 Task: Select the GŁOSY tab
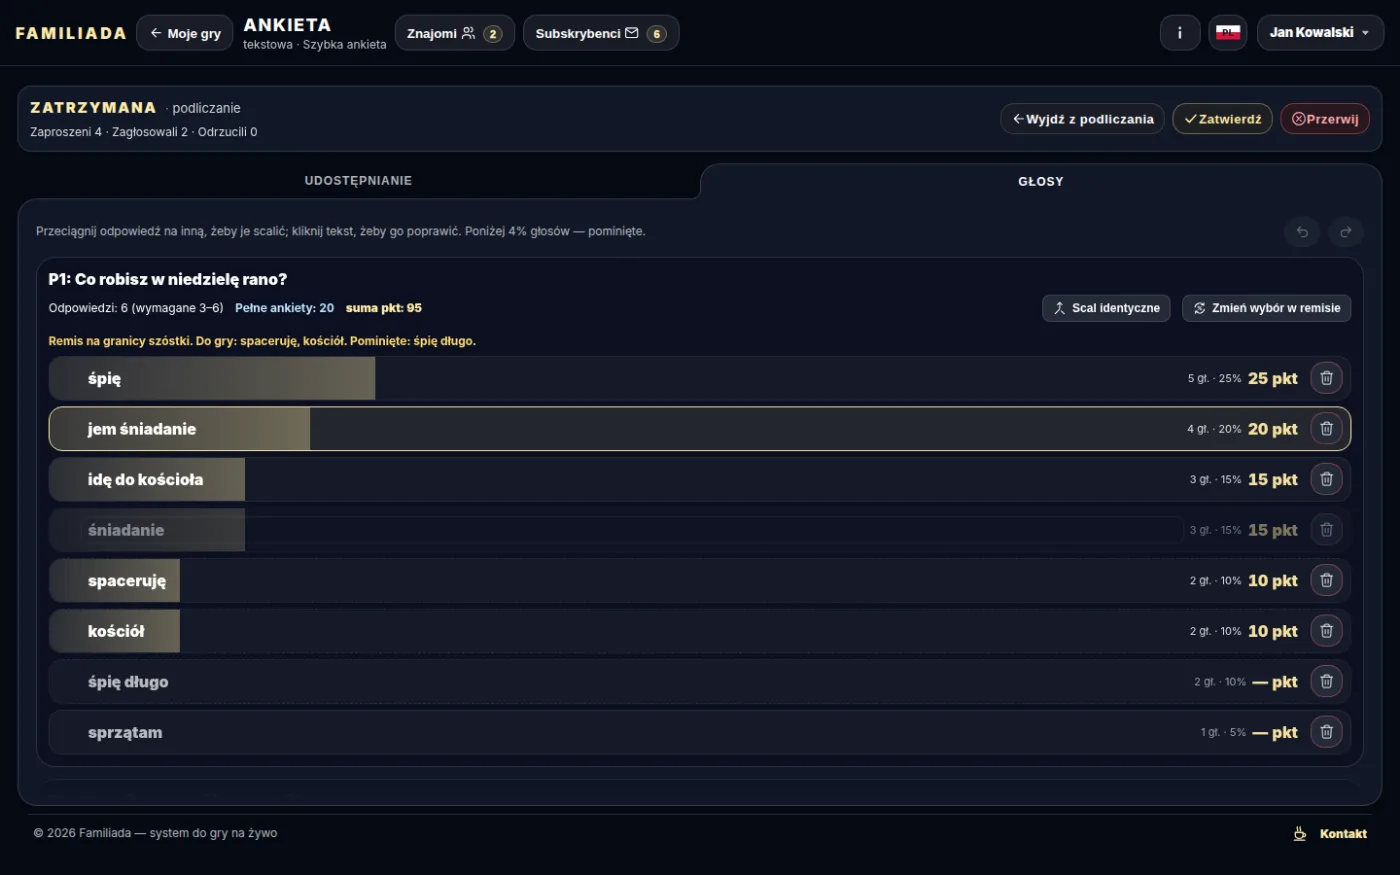[x=1041, y=181]
